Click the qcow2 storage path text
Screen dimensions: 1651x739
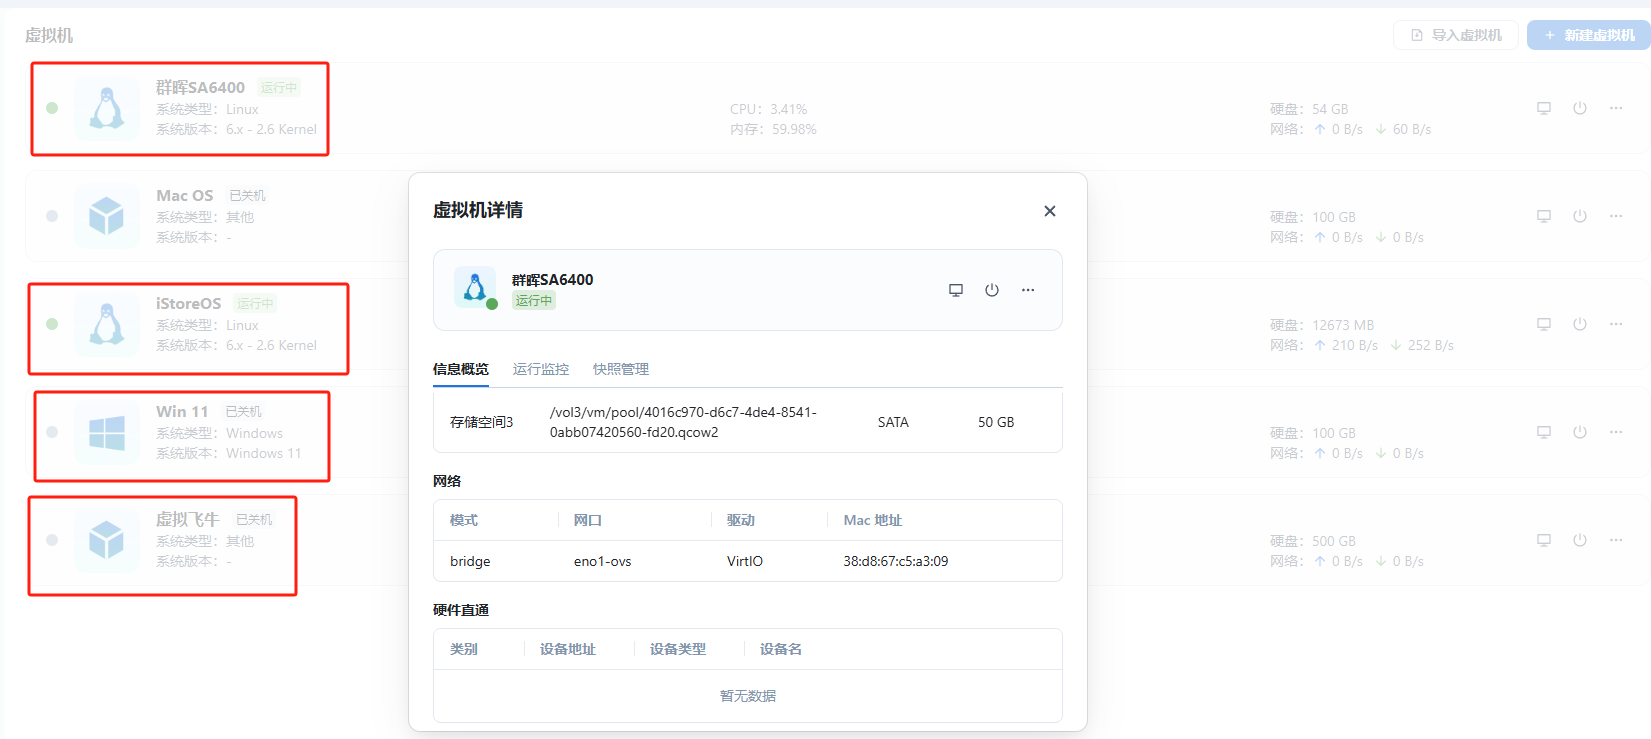click(x=683, y=422)
